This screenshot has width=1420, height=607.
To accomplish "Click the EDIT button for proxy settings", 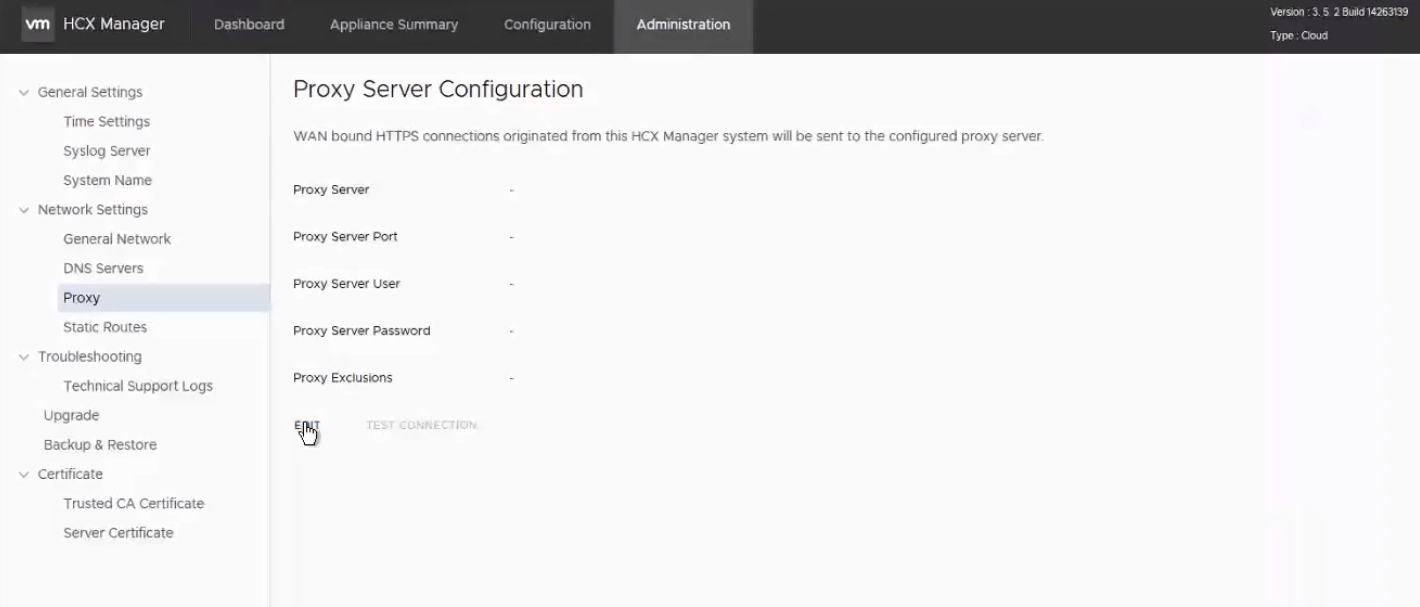I will [306, 426].
